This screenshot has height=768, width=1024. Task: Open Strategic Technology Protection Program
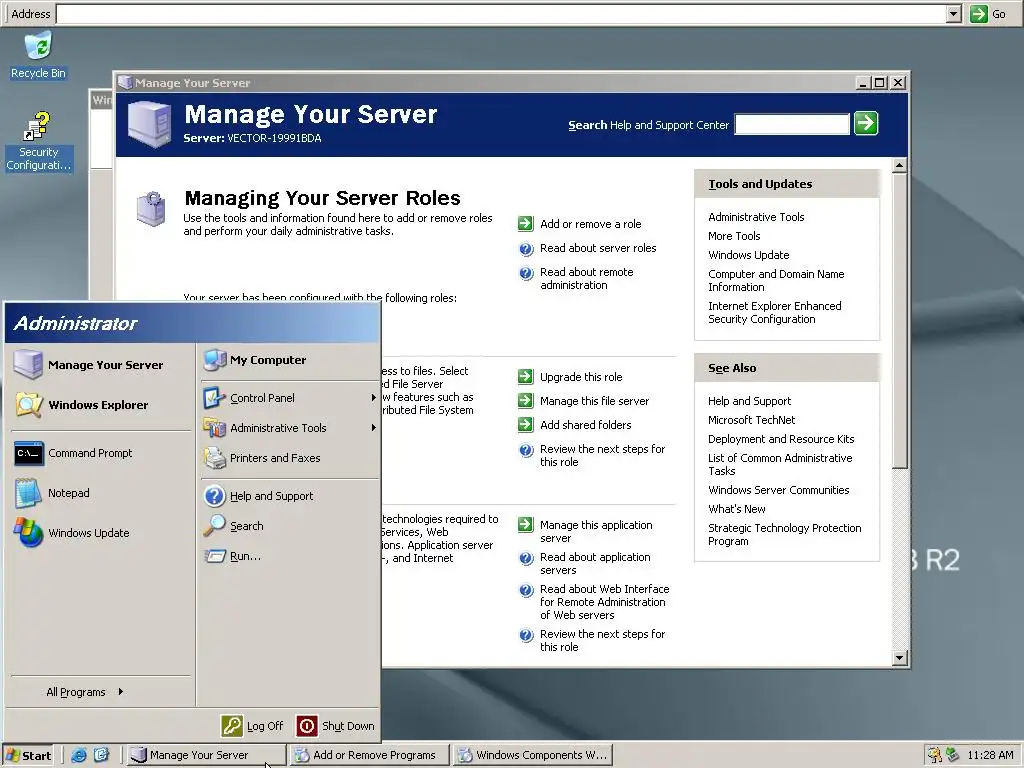(x=784, y=535)
